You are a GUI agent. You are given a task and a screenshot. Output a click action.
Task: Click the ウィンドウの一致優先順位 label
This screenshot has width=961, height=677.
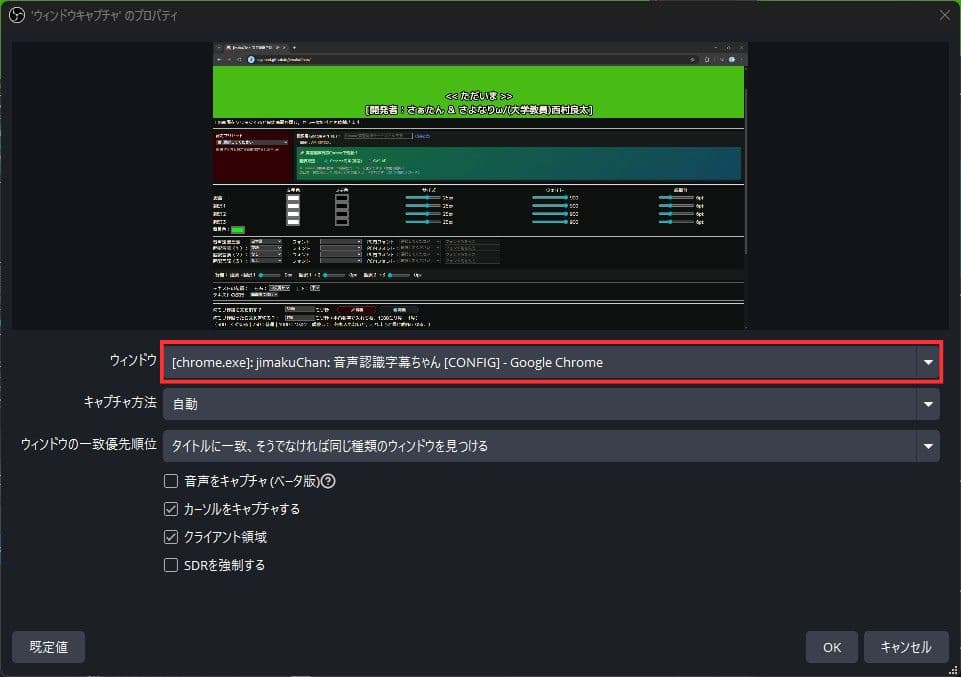point(89,445)
